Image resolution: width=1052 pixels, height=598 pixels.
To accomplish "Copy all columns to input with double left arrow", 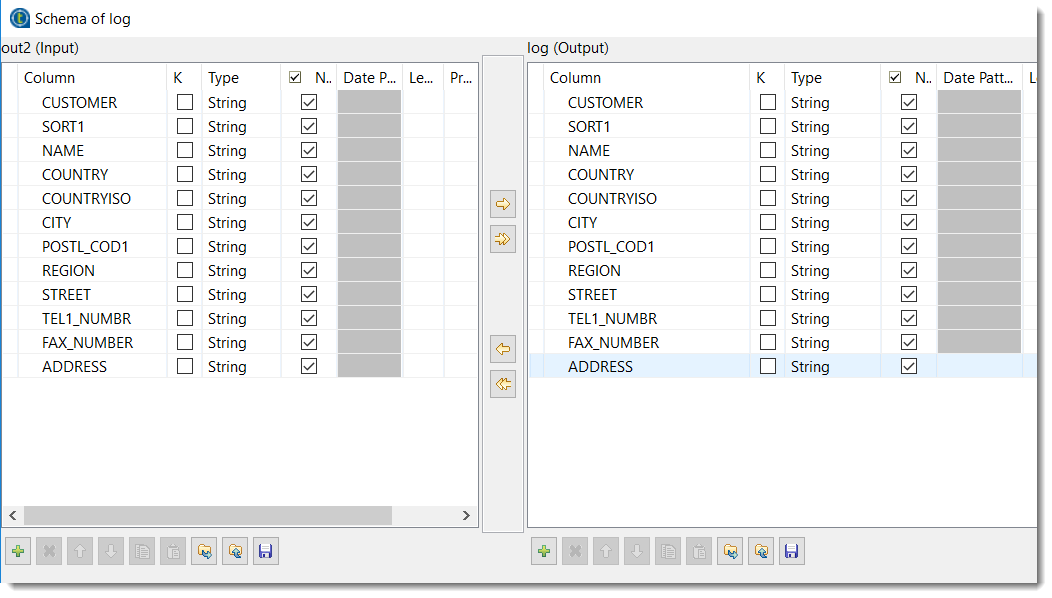I will [x=503, y=384].
